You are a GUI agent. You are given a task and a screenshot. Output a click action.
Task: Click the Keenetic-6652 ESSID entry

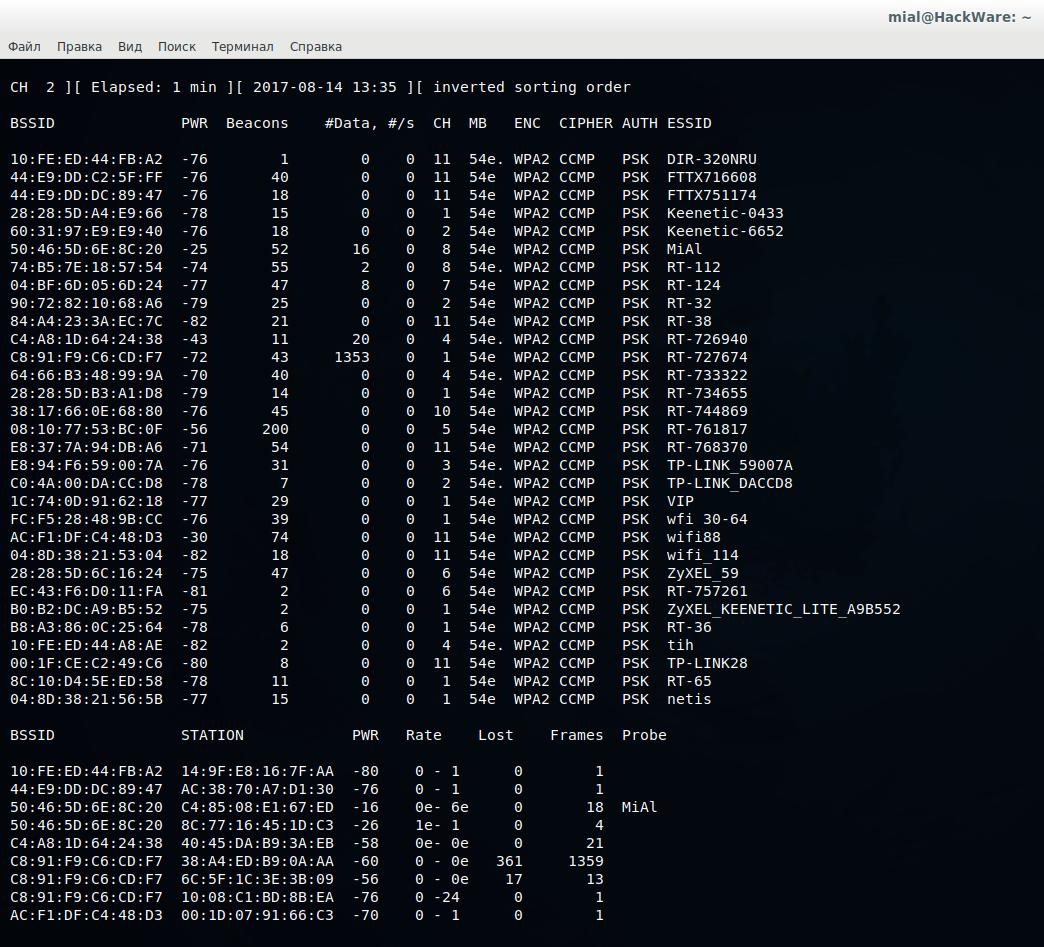click(x=725, y=231)
